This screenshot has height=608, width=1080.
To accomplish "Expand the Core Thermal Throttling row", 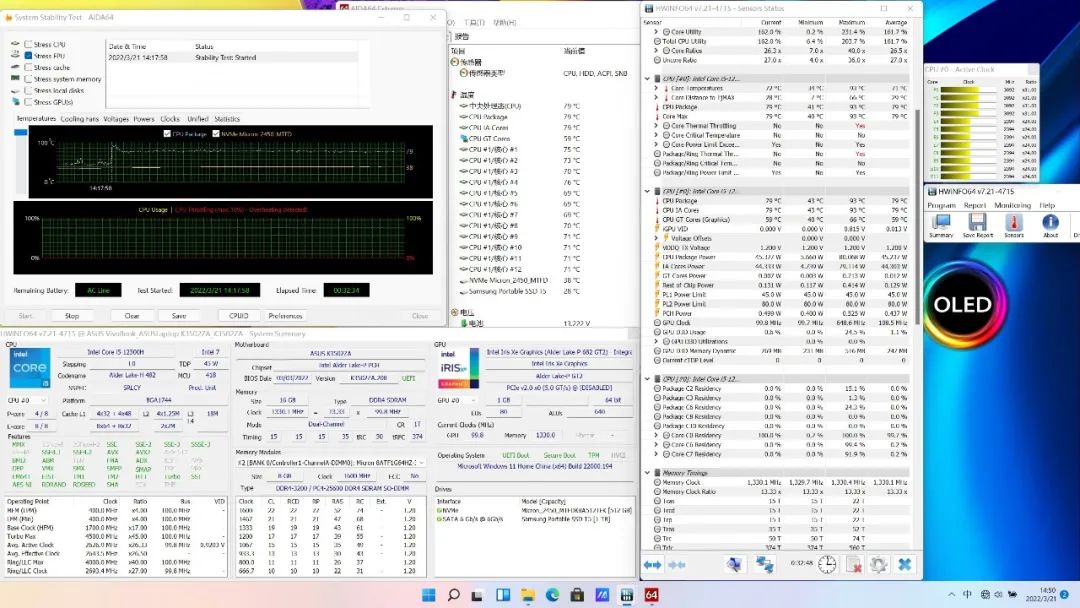I will click(656, 126).
